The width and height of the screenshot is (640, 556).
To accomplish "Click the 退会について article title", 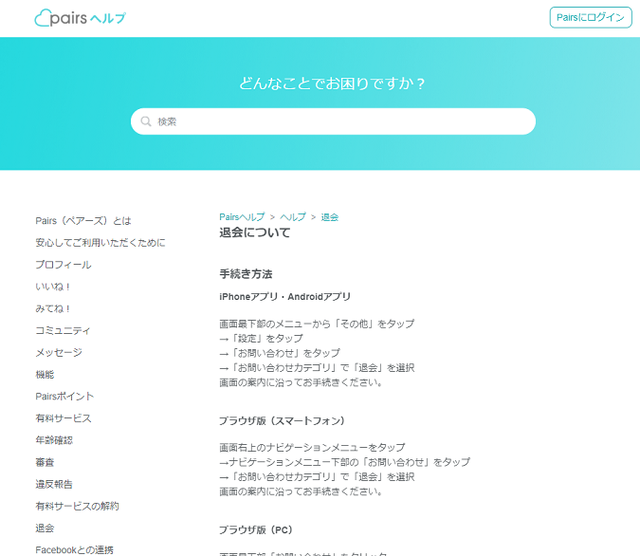I will click(x=255, y=233).
